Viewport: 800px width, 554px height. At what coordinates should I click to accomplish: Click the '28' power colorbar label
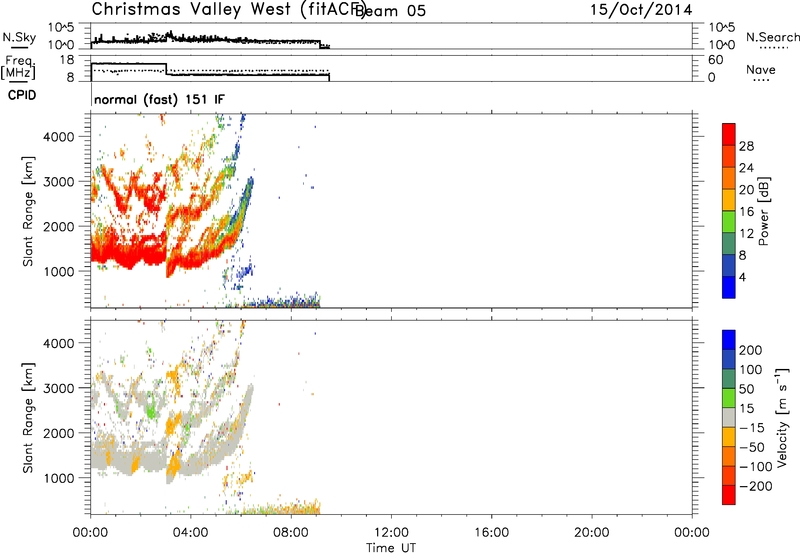coord(746,146)
